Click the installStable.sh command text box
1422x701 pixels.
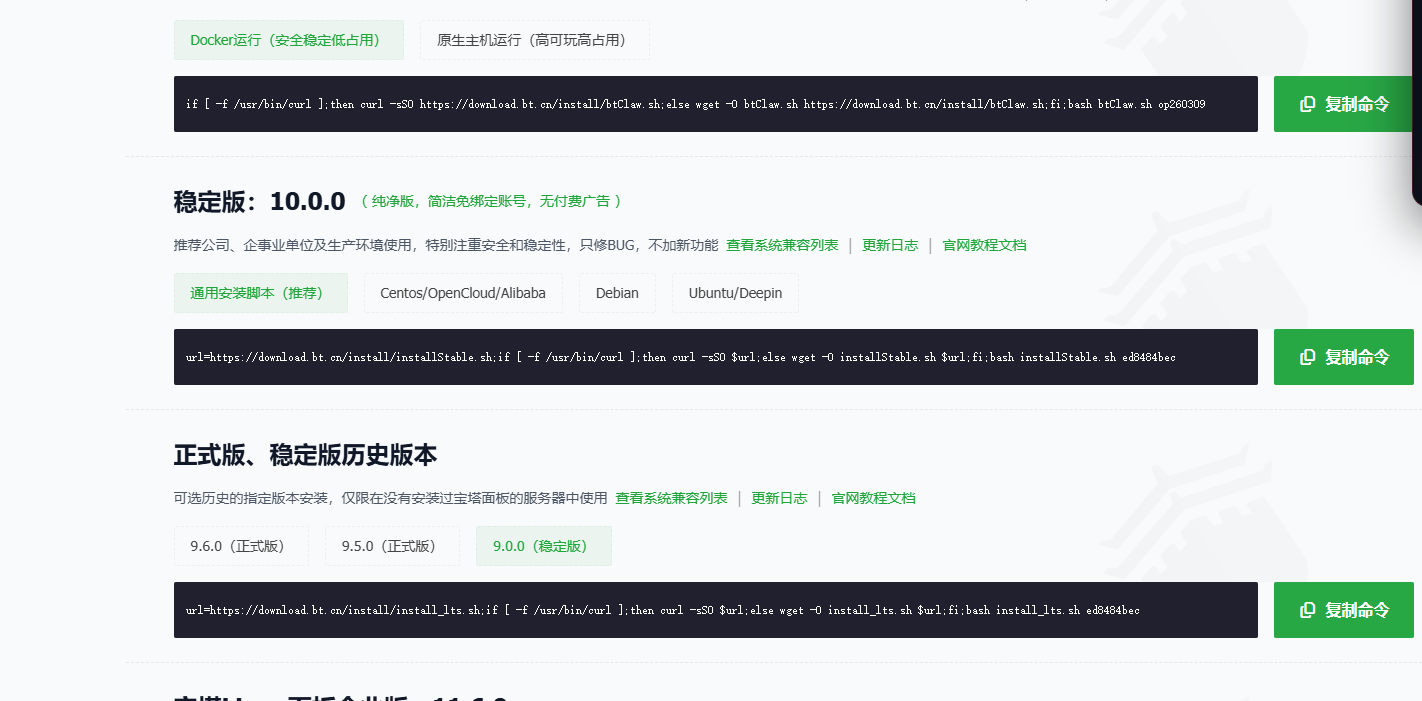coord(716,357)
